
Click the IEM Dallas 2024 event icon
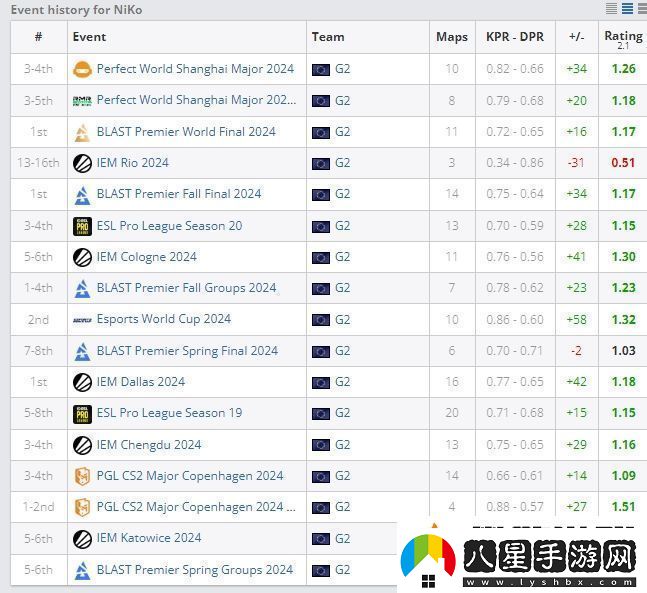[x=82, y=383]
